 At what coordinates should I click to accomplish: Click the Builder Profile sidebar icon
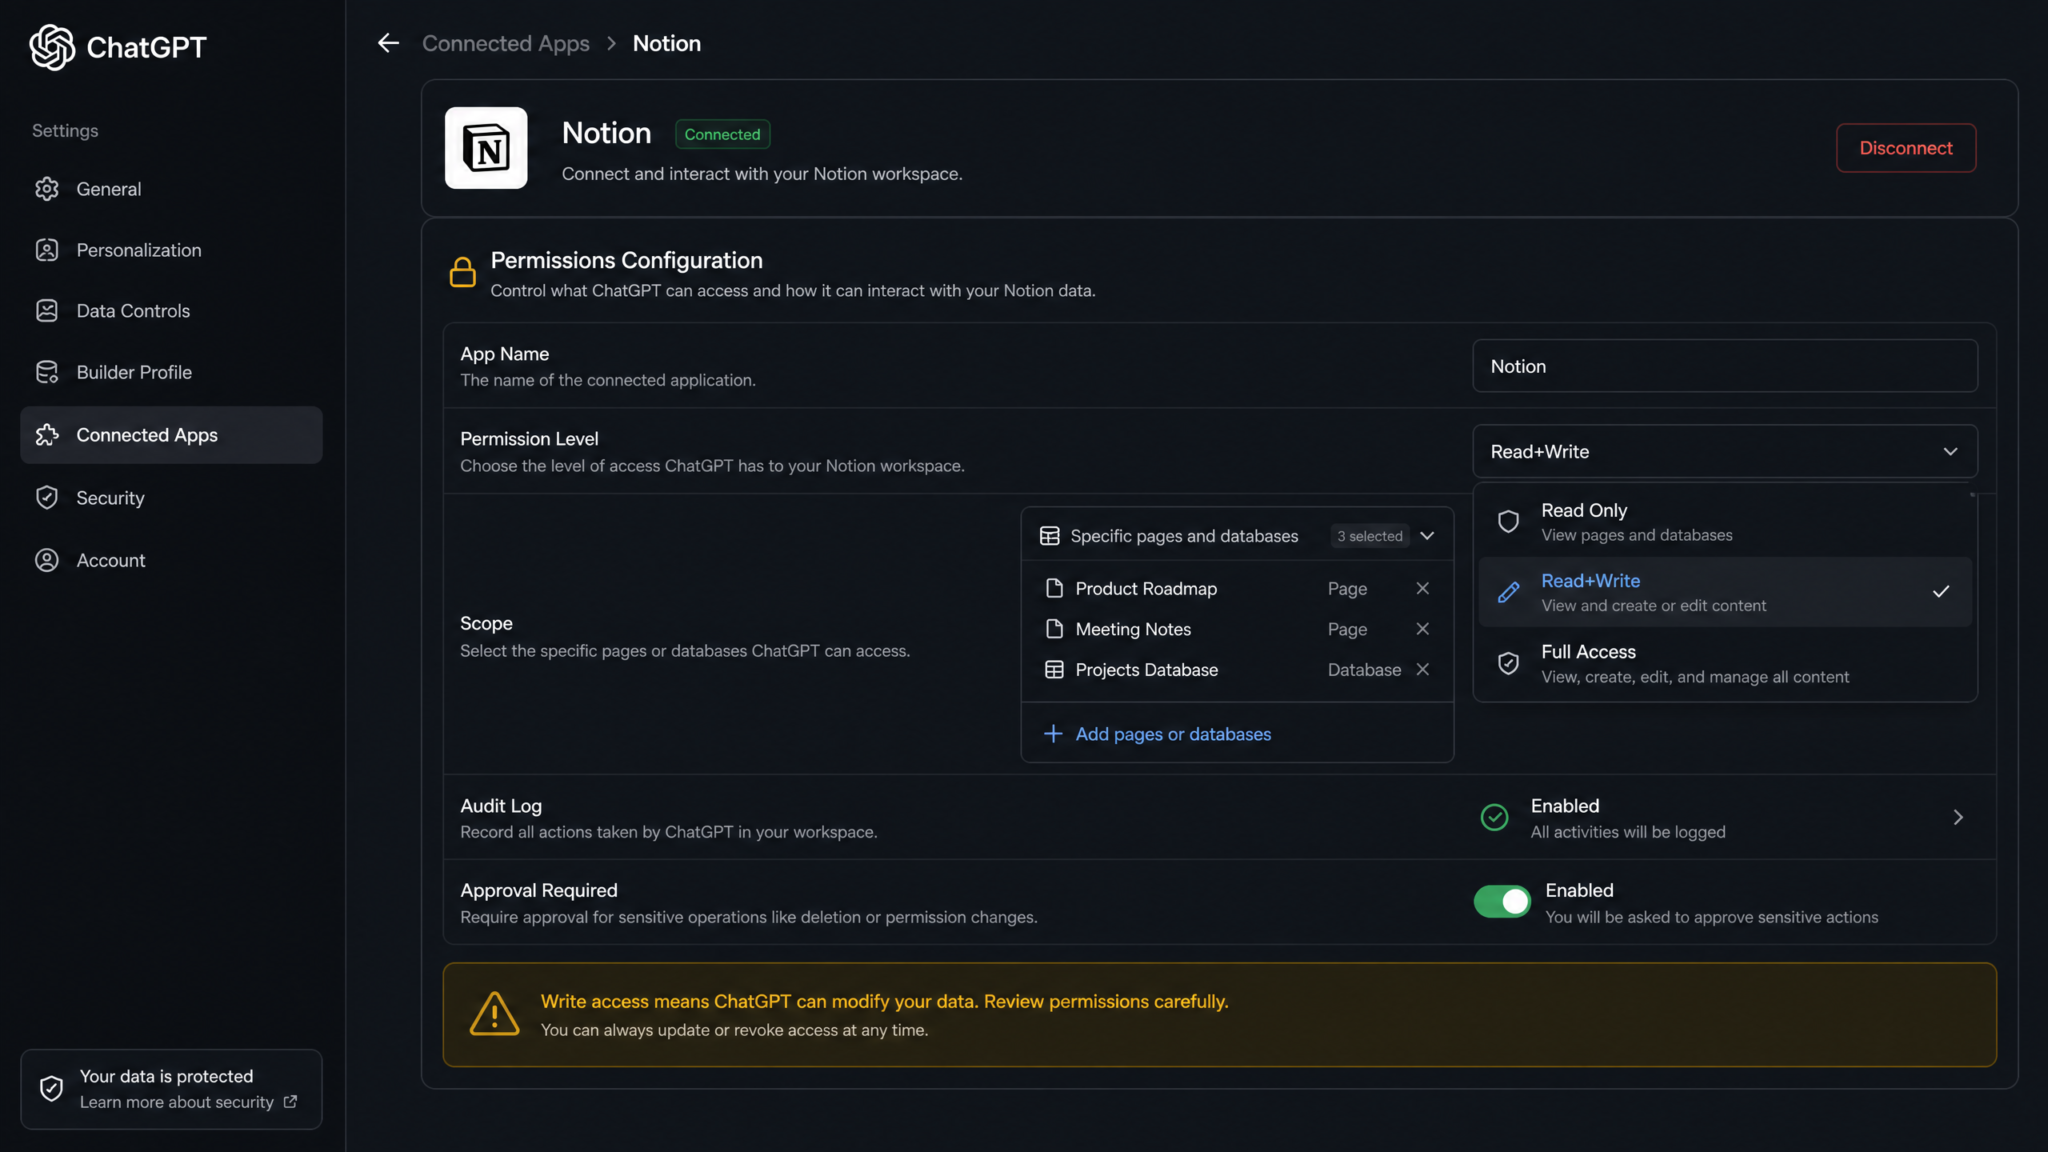47,372
